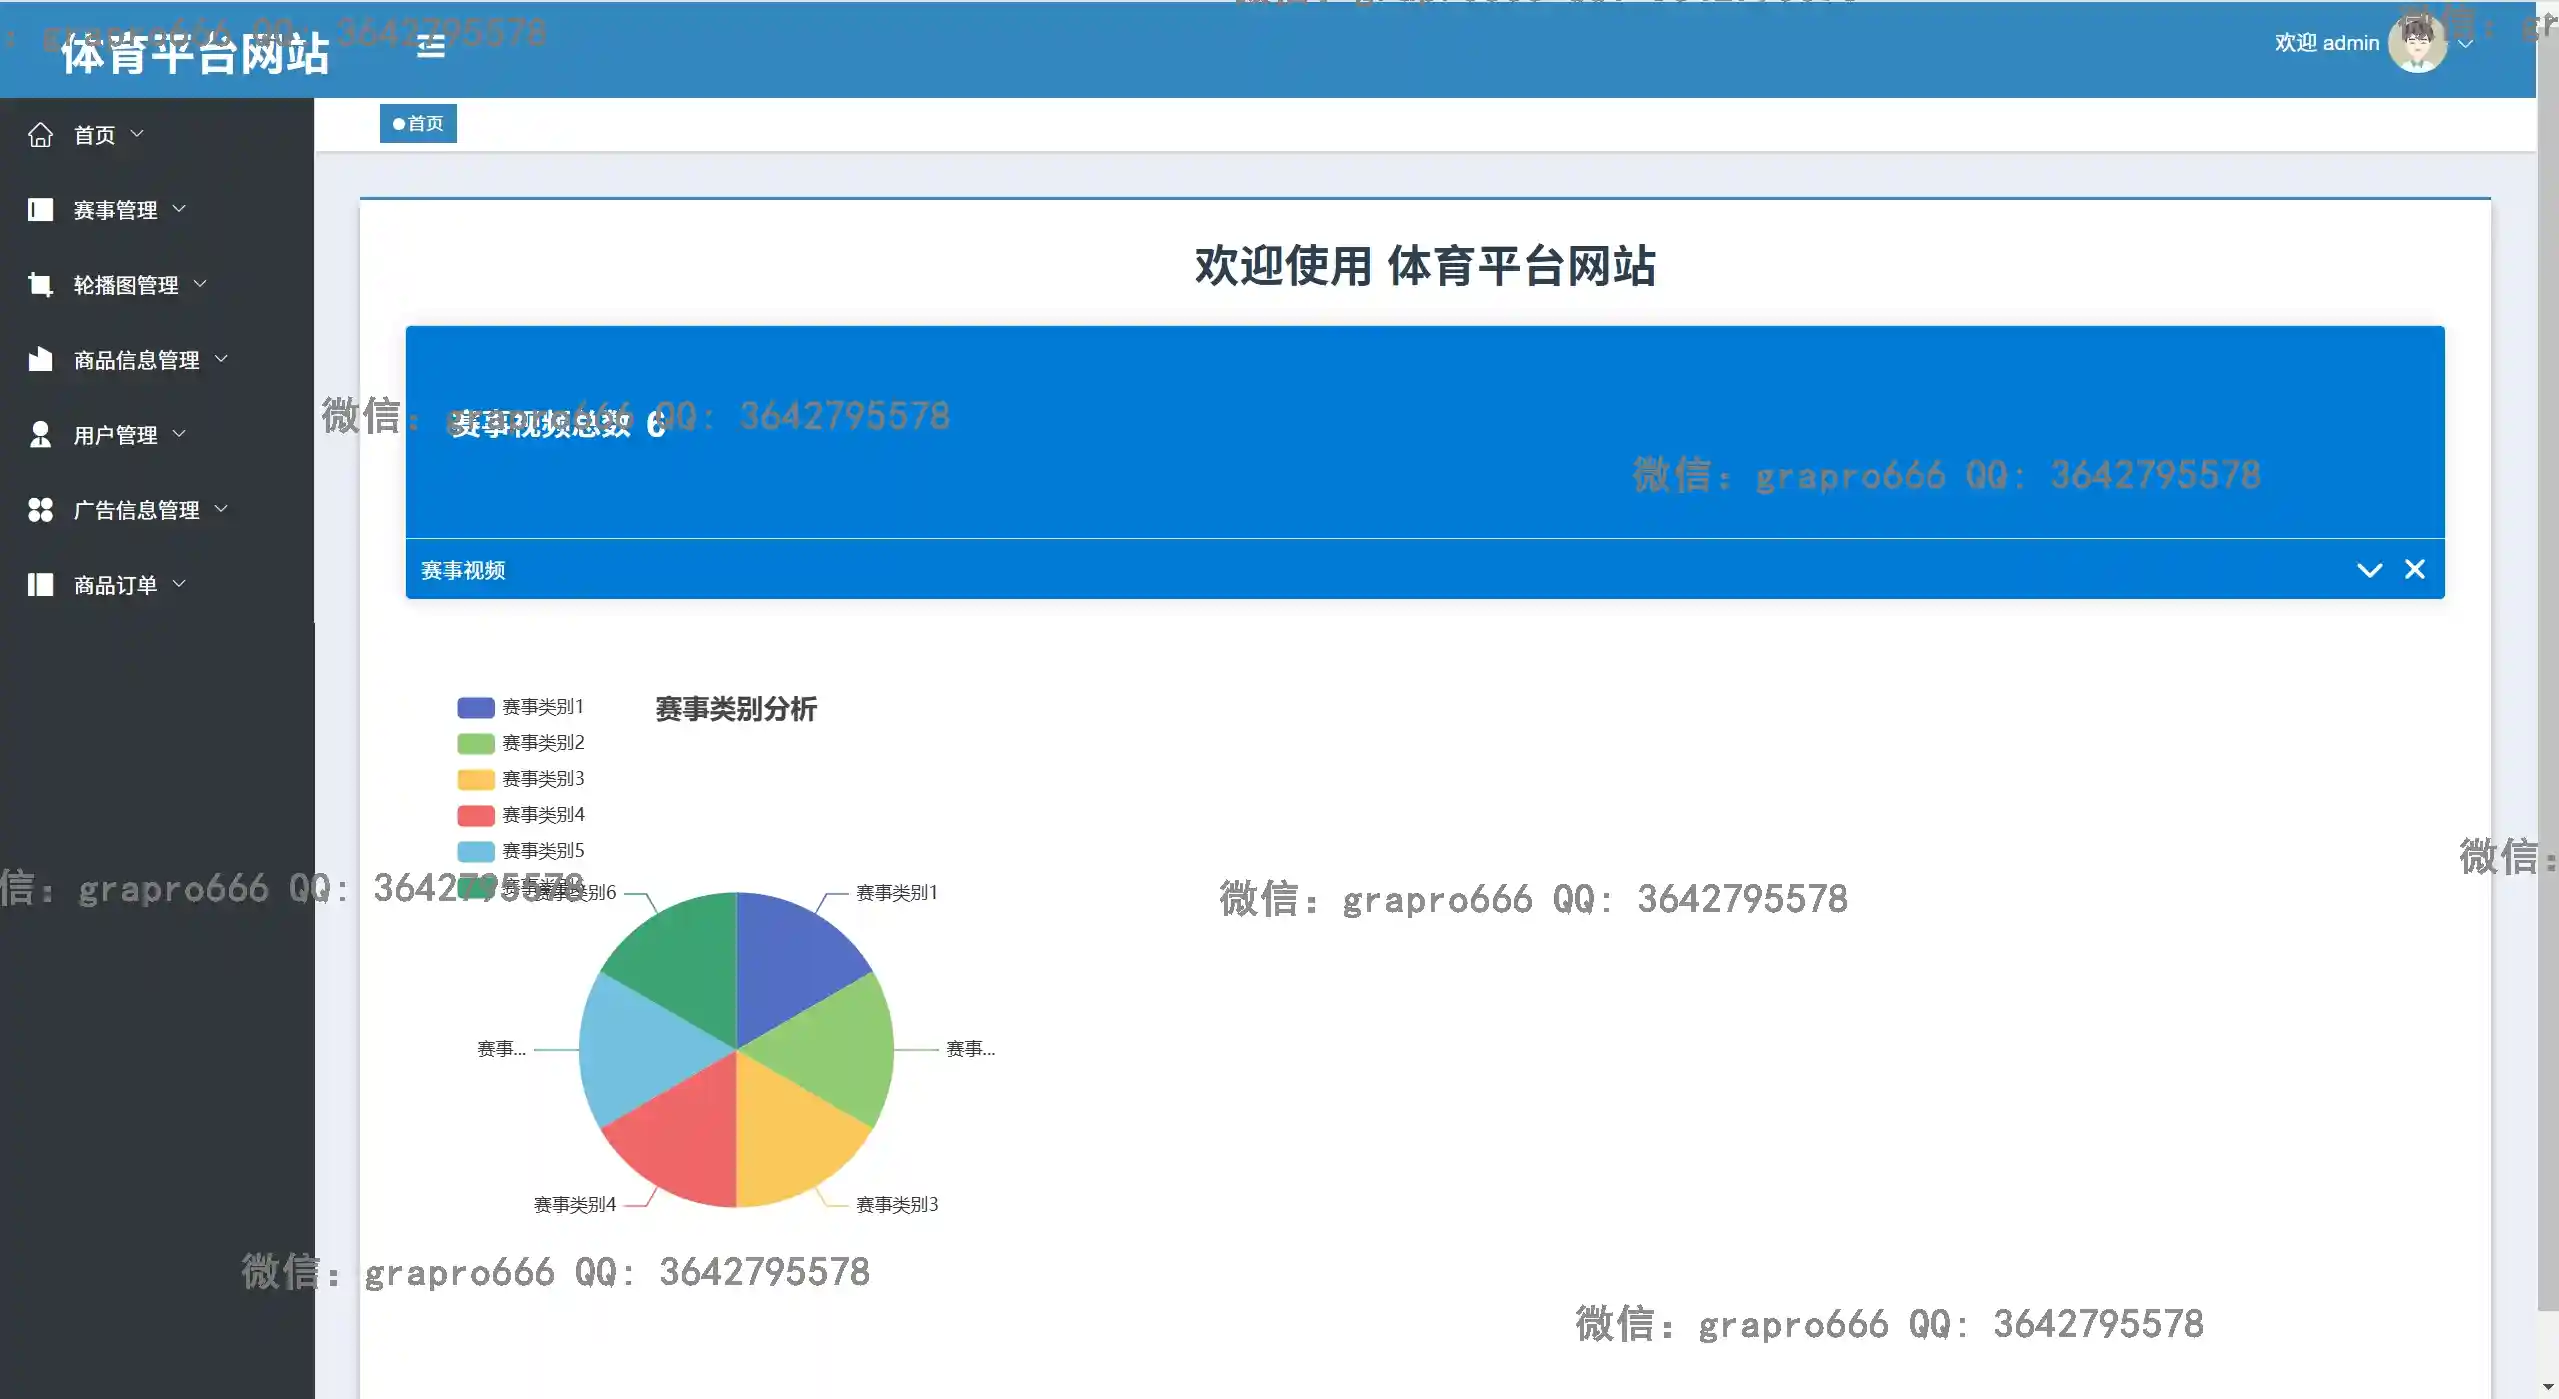Toggle the hamburger sidebar collapse icon
2559x1399 pixels.
(430, 46)
